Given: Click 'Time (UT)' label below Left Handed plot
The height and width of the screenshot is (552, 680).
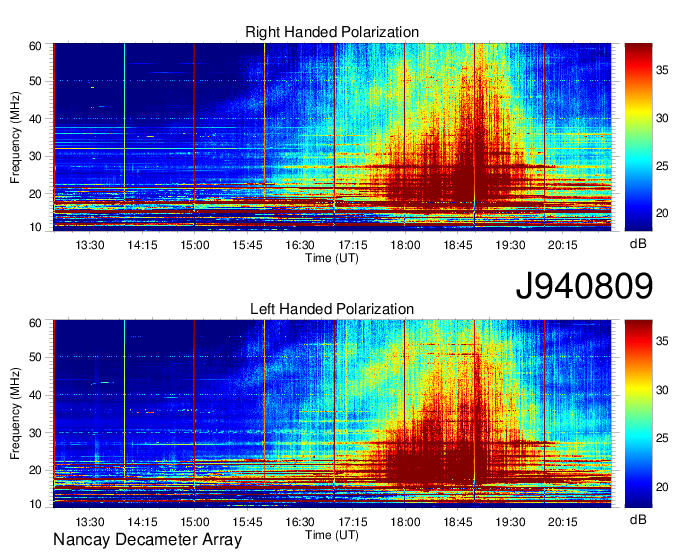Looking at the screenshot, I should (332, 535).
